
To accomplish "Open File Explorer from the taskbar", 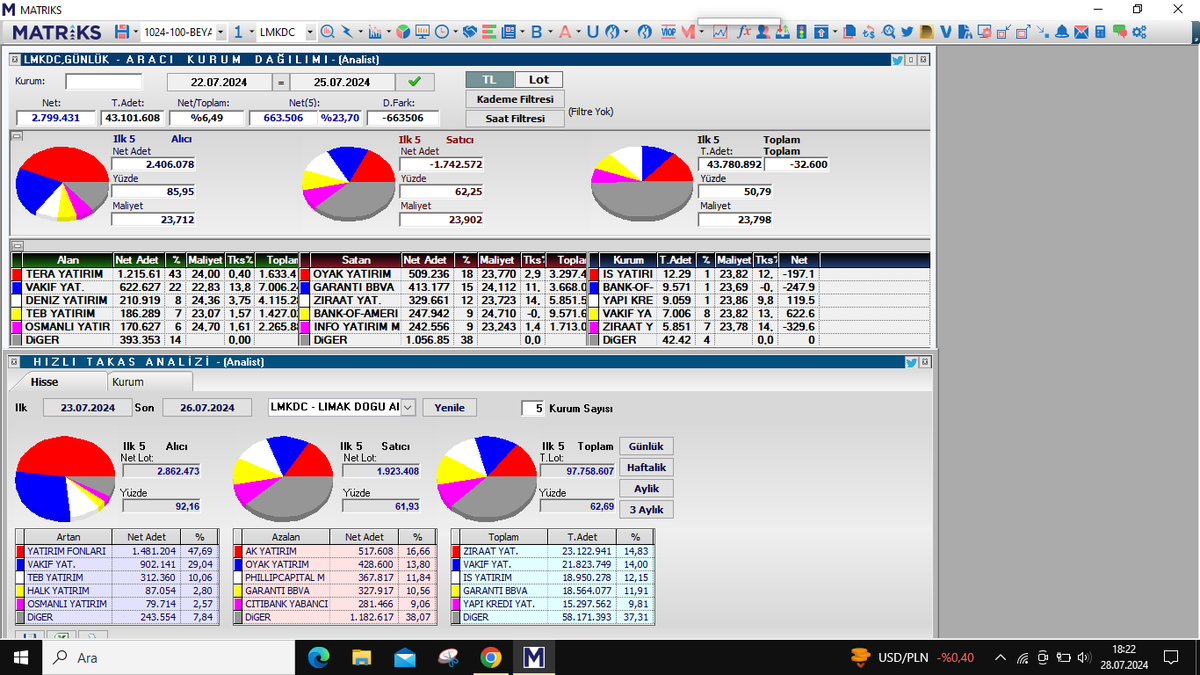I will (x=362, y=657).
